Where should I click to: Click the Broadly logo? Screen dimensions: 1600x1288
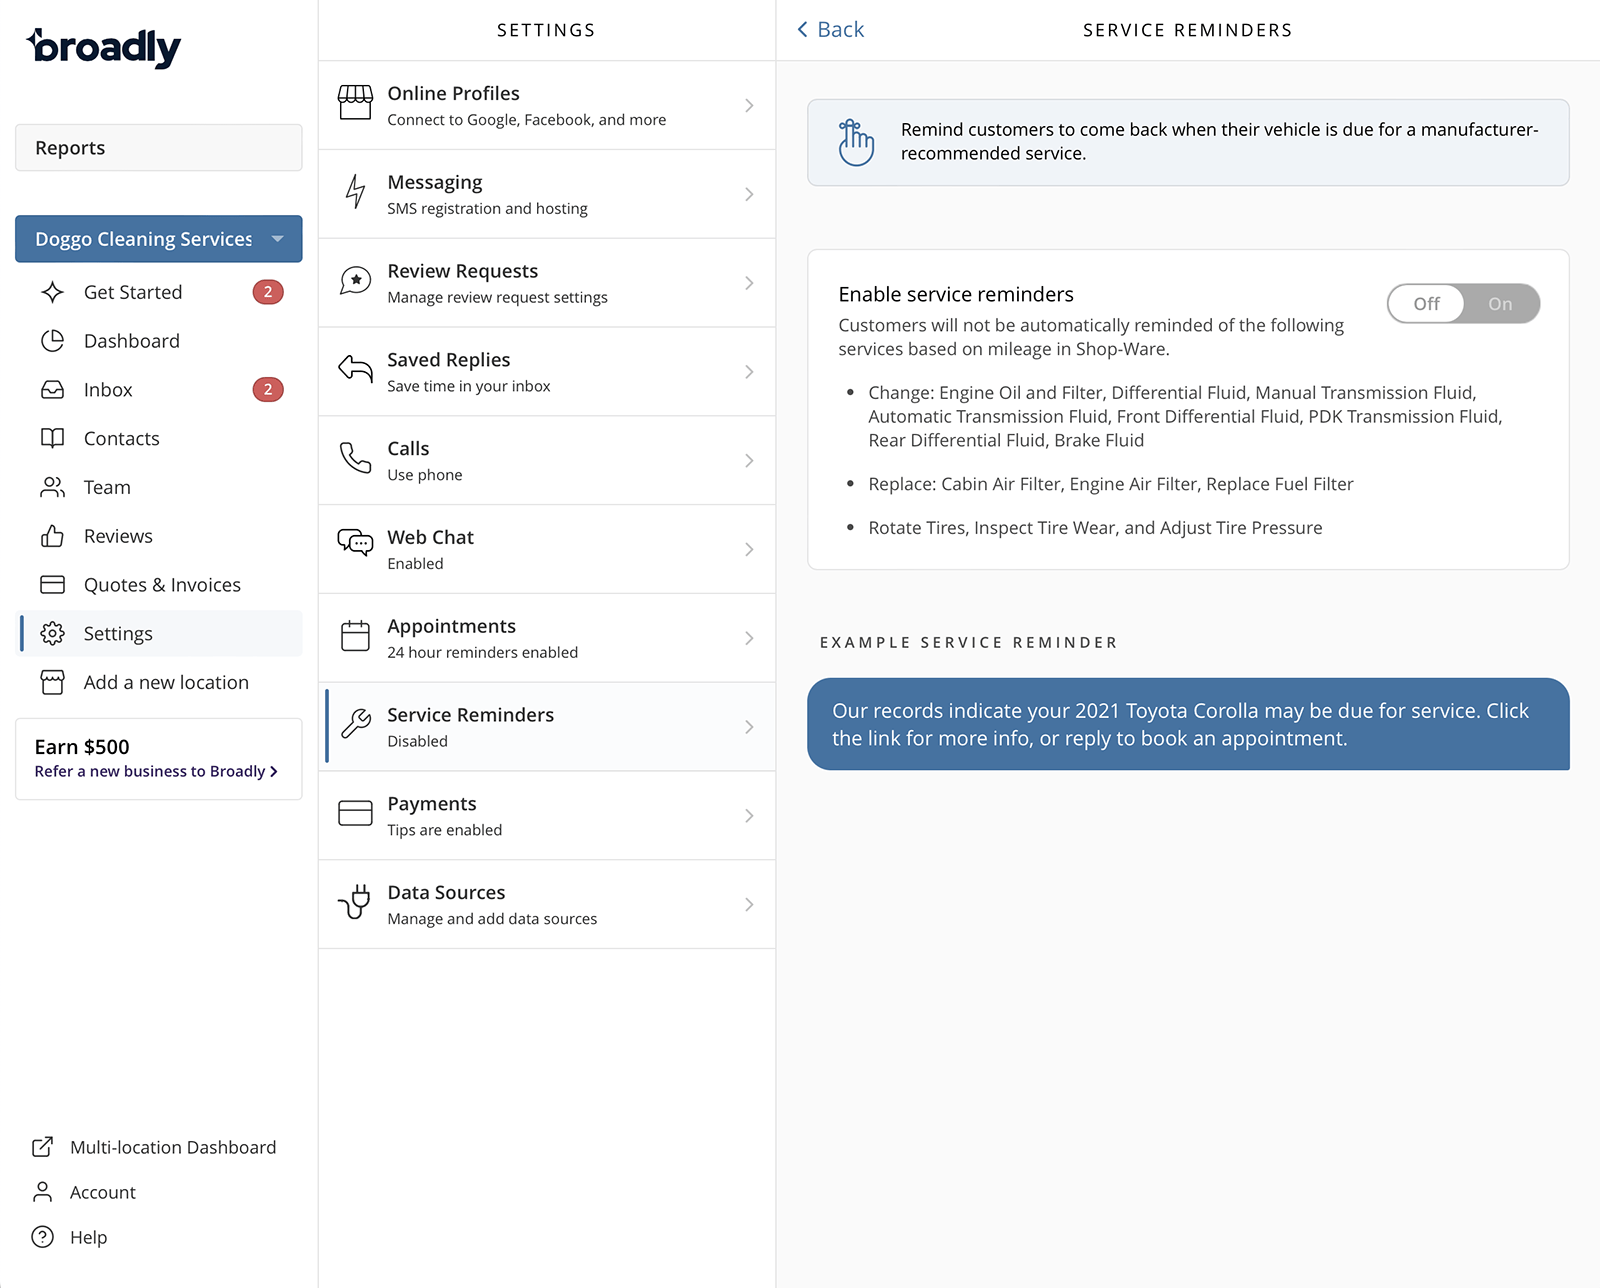[104, 47]
